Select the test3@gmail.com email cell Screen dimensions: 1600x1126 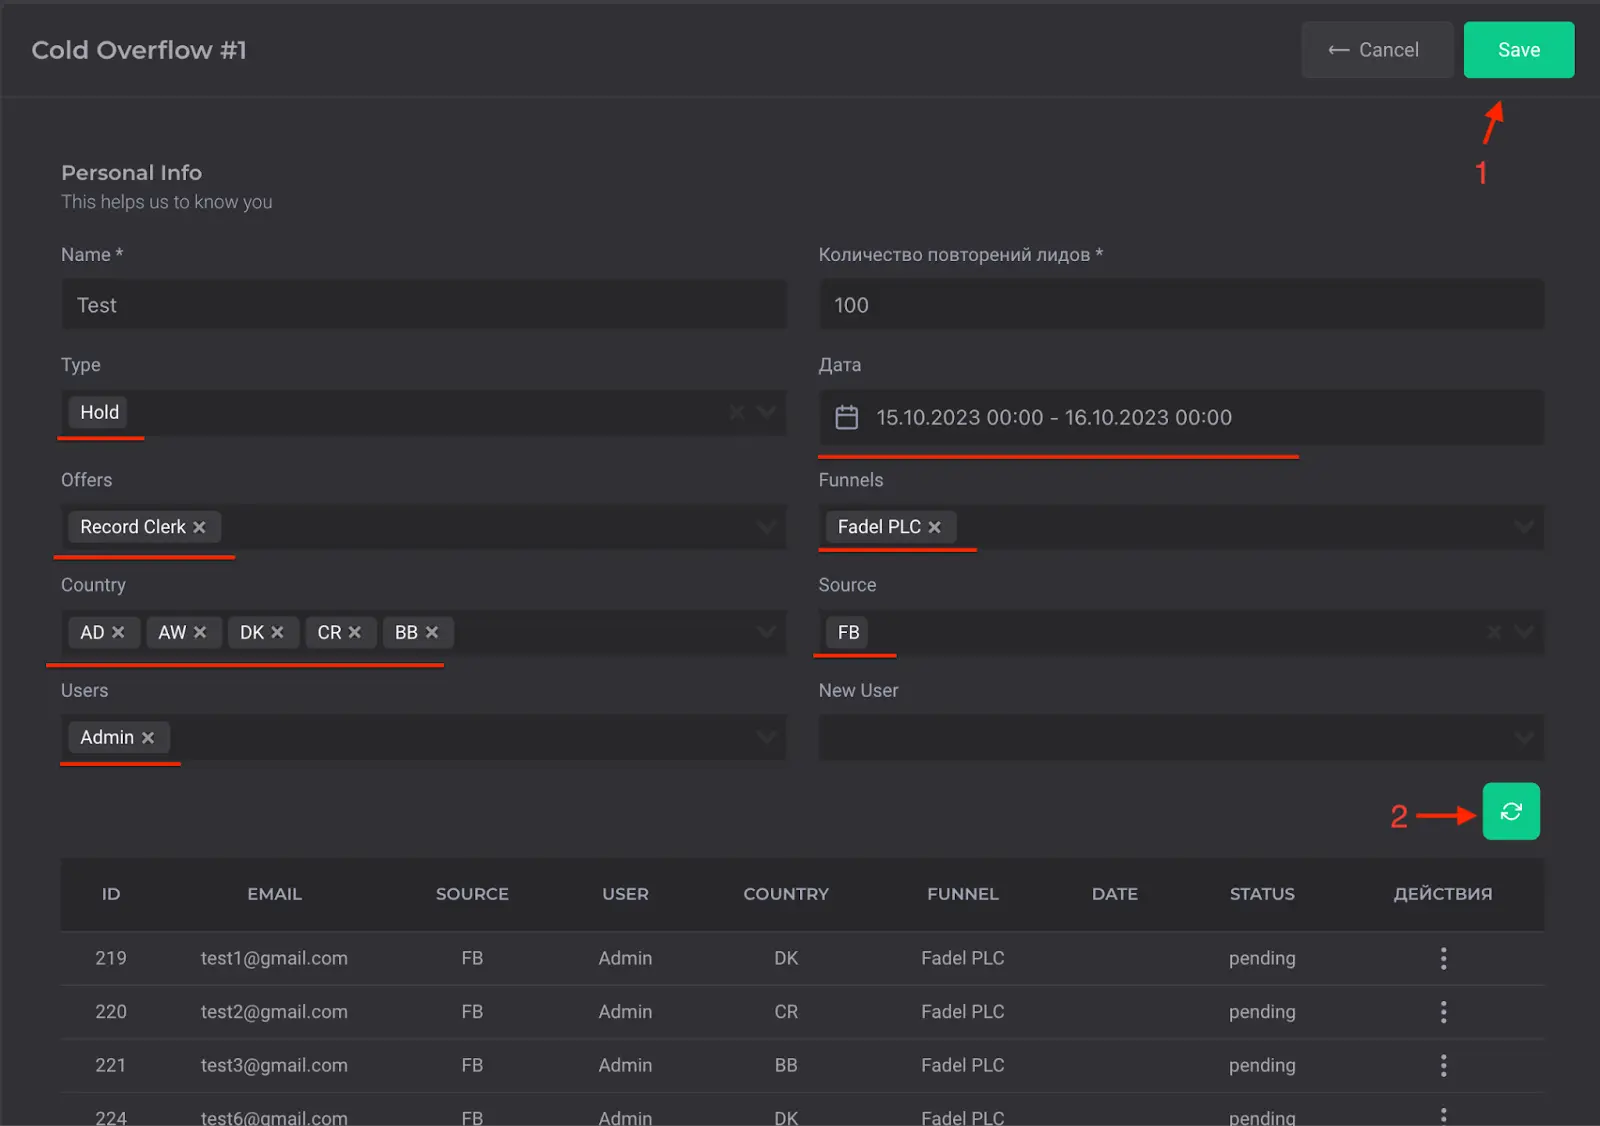click(274, 1065)
